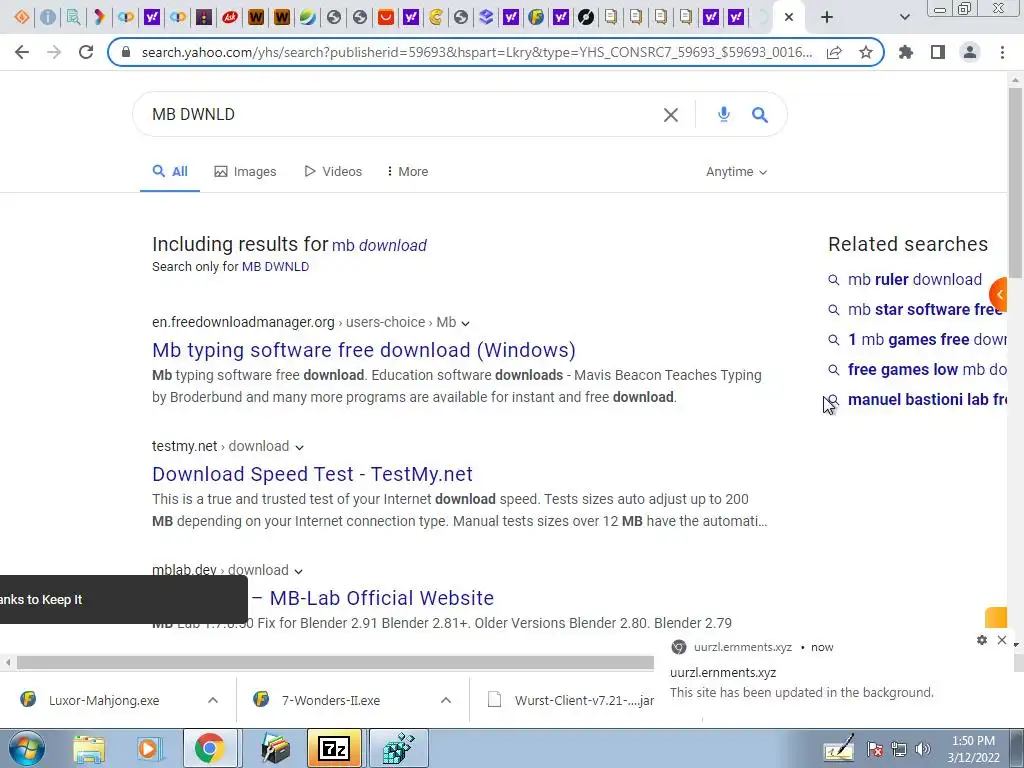
Task: Open related search 'free games low mb'
Action: pos(927,370)
